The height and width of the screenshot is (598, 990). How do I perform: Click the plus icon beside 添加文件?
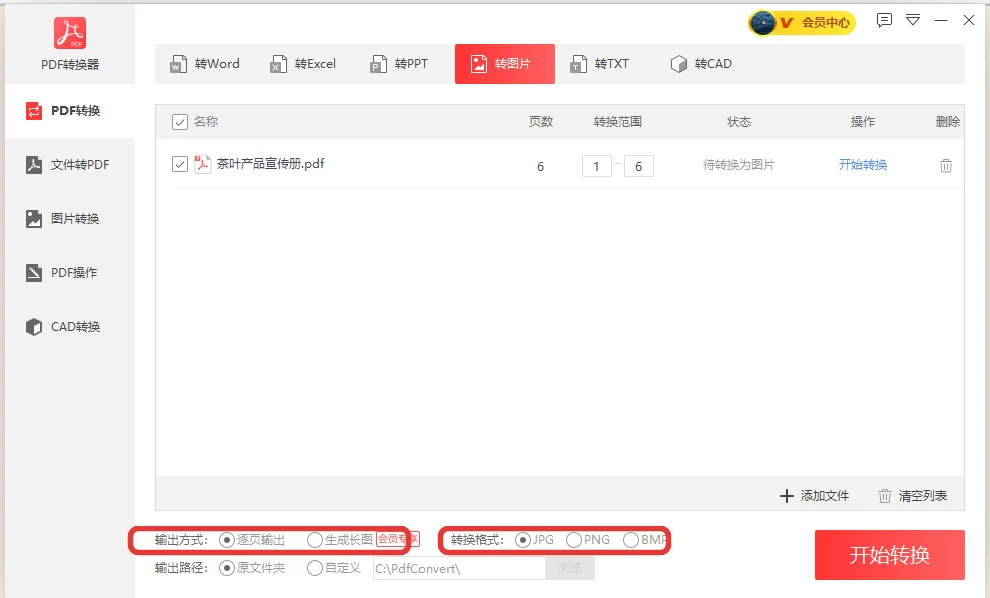tap(787, 496)
